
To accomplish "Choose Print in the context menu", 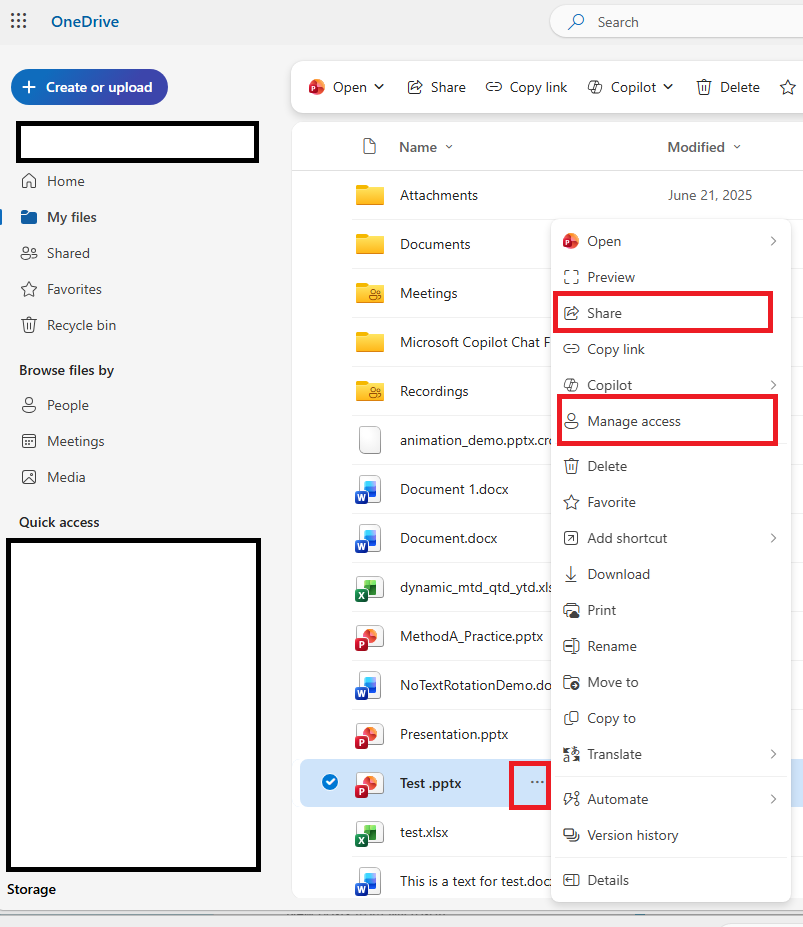I will point(671,610).
